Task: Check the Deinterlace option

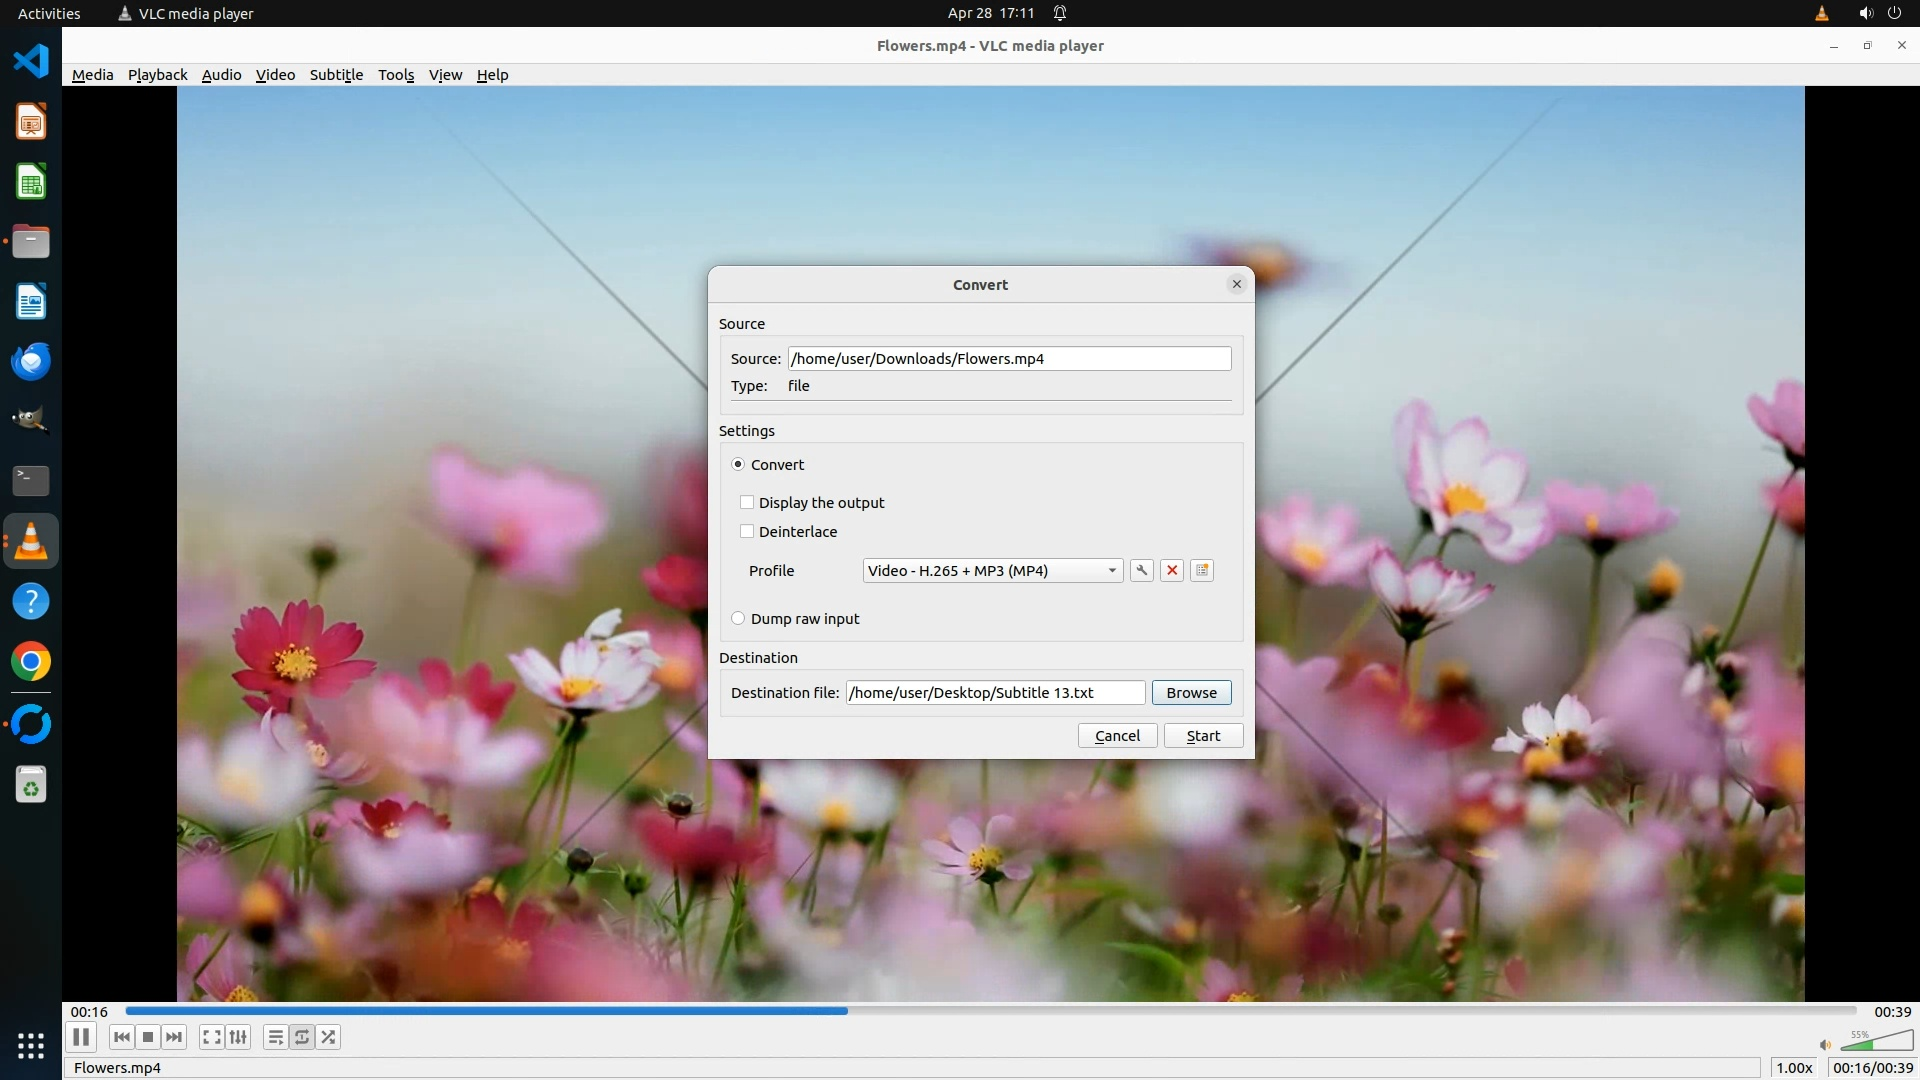Action: (747, 531)
